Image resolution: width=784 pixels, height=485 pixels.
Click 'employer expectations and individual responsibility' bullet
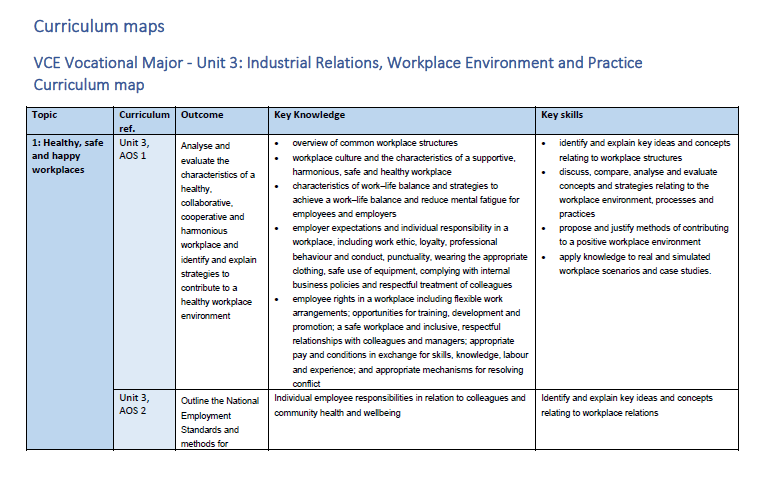410,256
